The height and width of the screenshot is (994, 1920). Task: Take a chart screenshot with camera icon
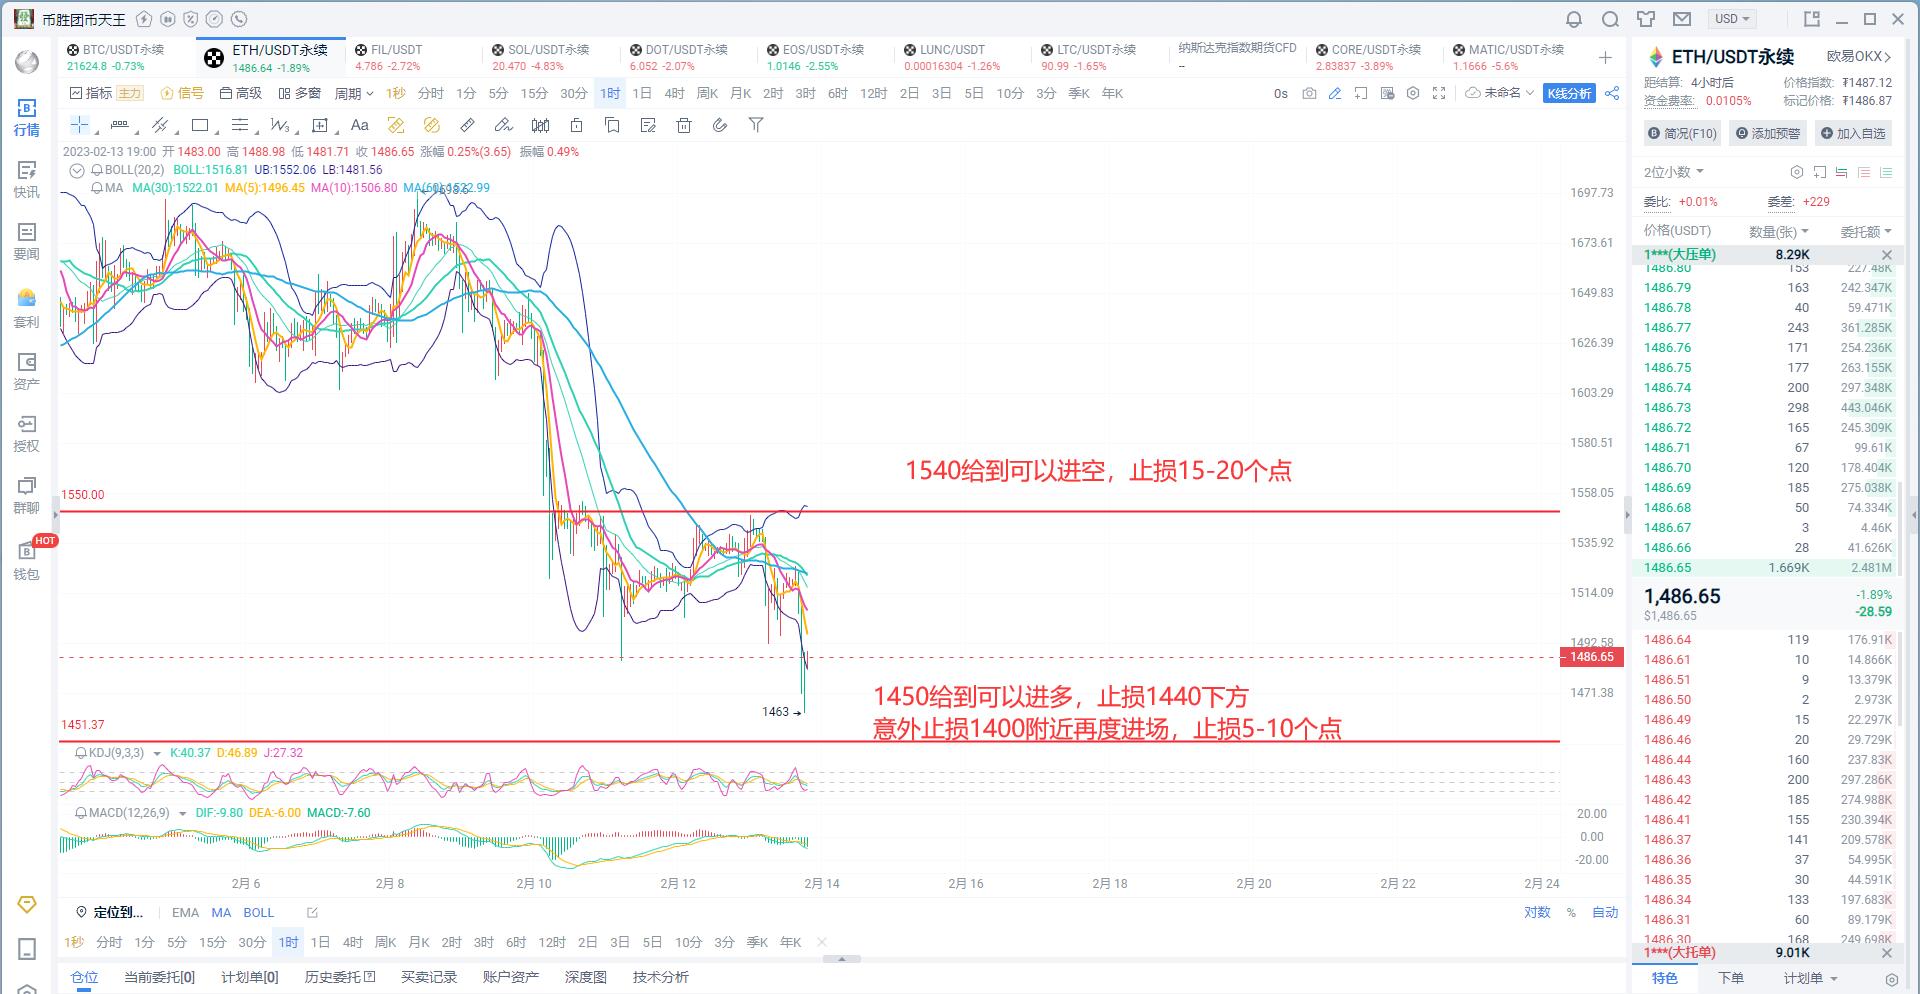click(x=1309, y=93)
